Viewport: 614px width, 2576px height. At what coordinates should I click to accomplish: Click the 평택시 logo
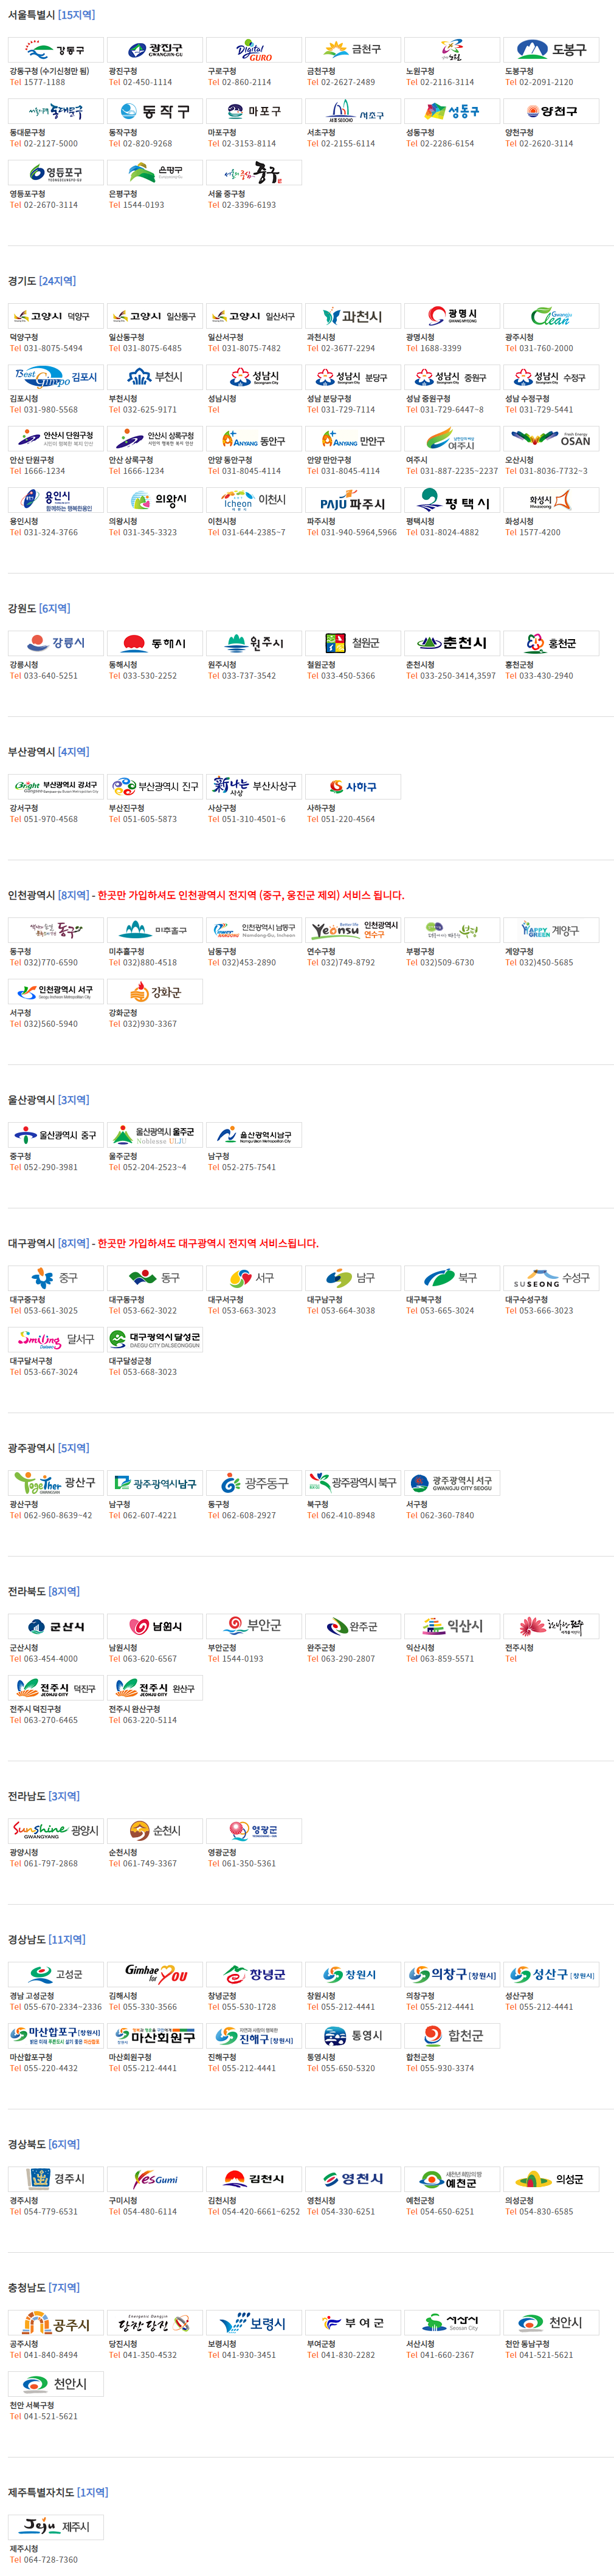click(x=452, y=500)
